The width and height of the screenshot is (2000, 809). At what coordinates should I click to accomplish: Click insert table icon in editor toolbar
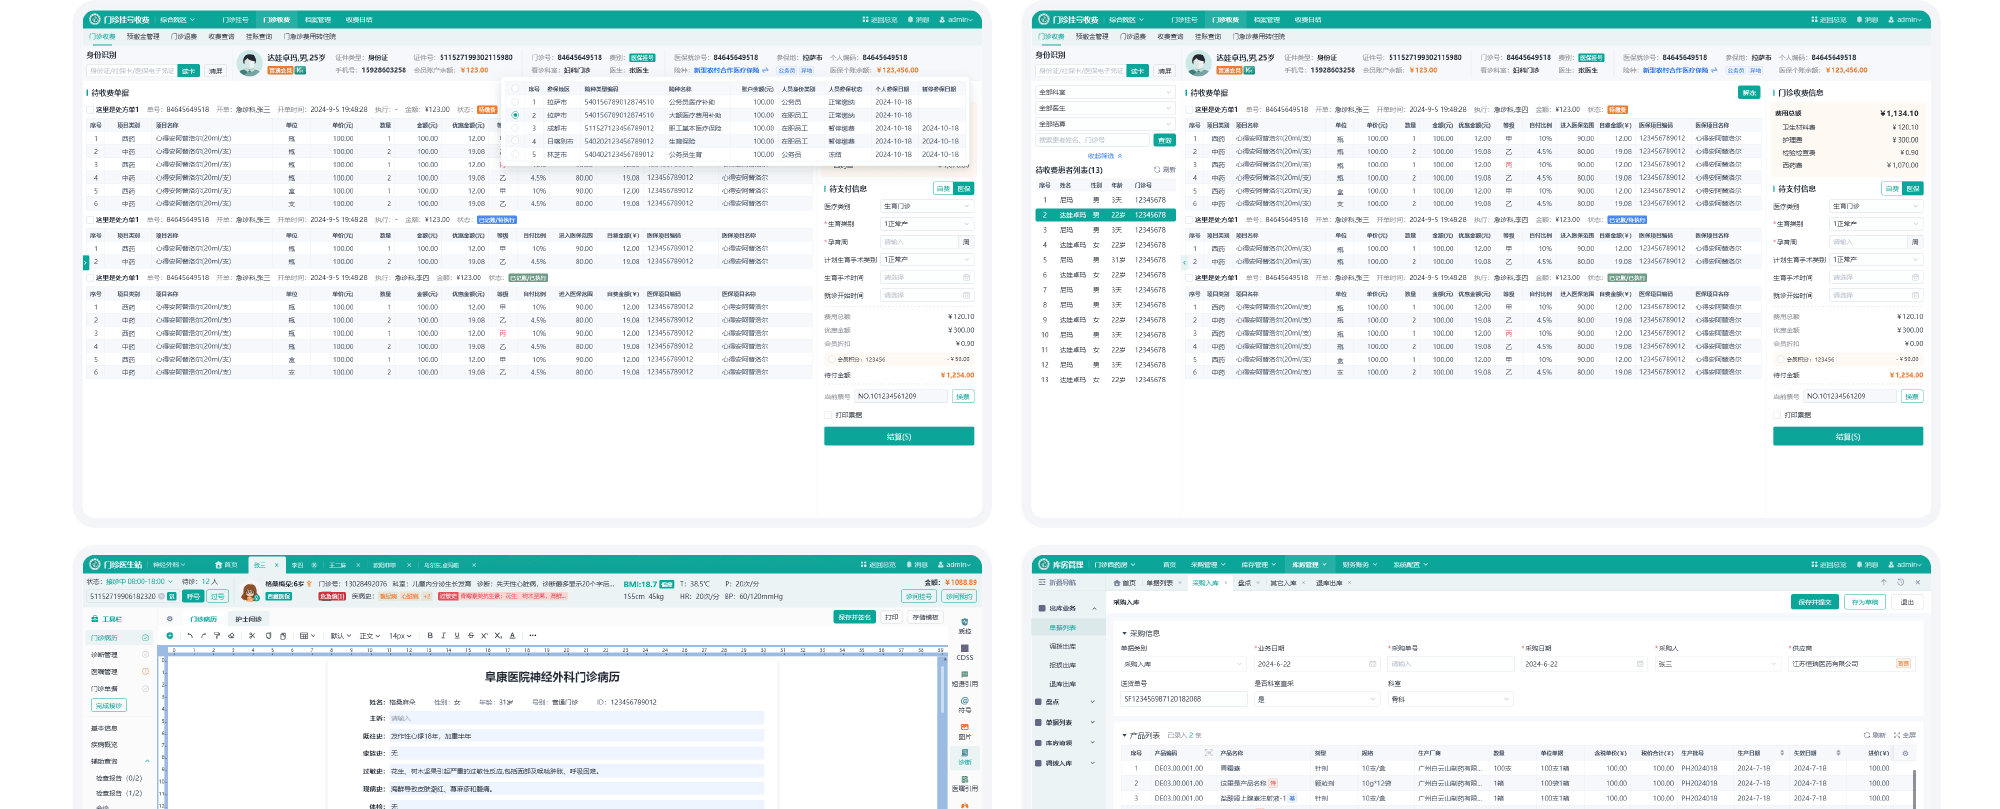tap(305, 636)
